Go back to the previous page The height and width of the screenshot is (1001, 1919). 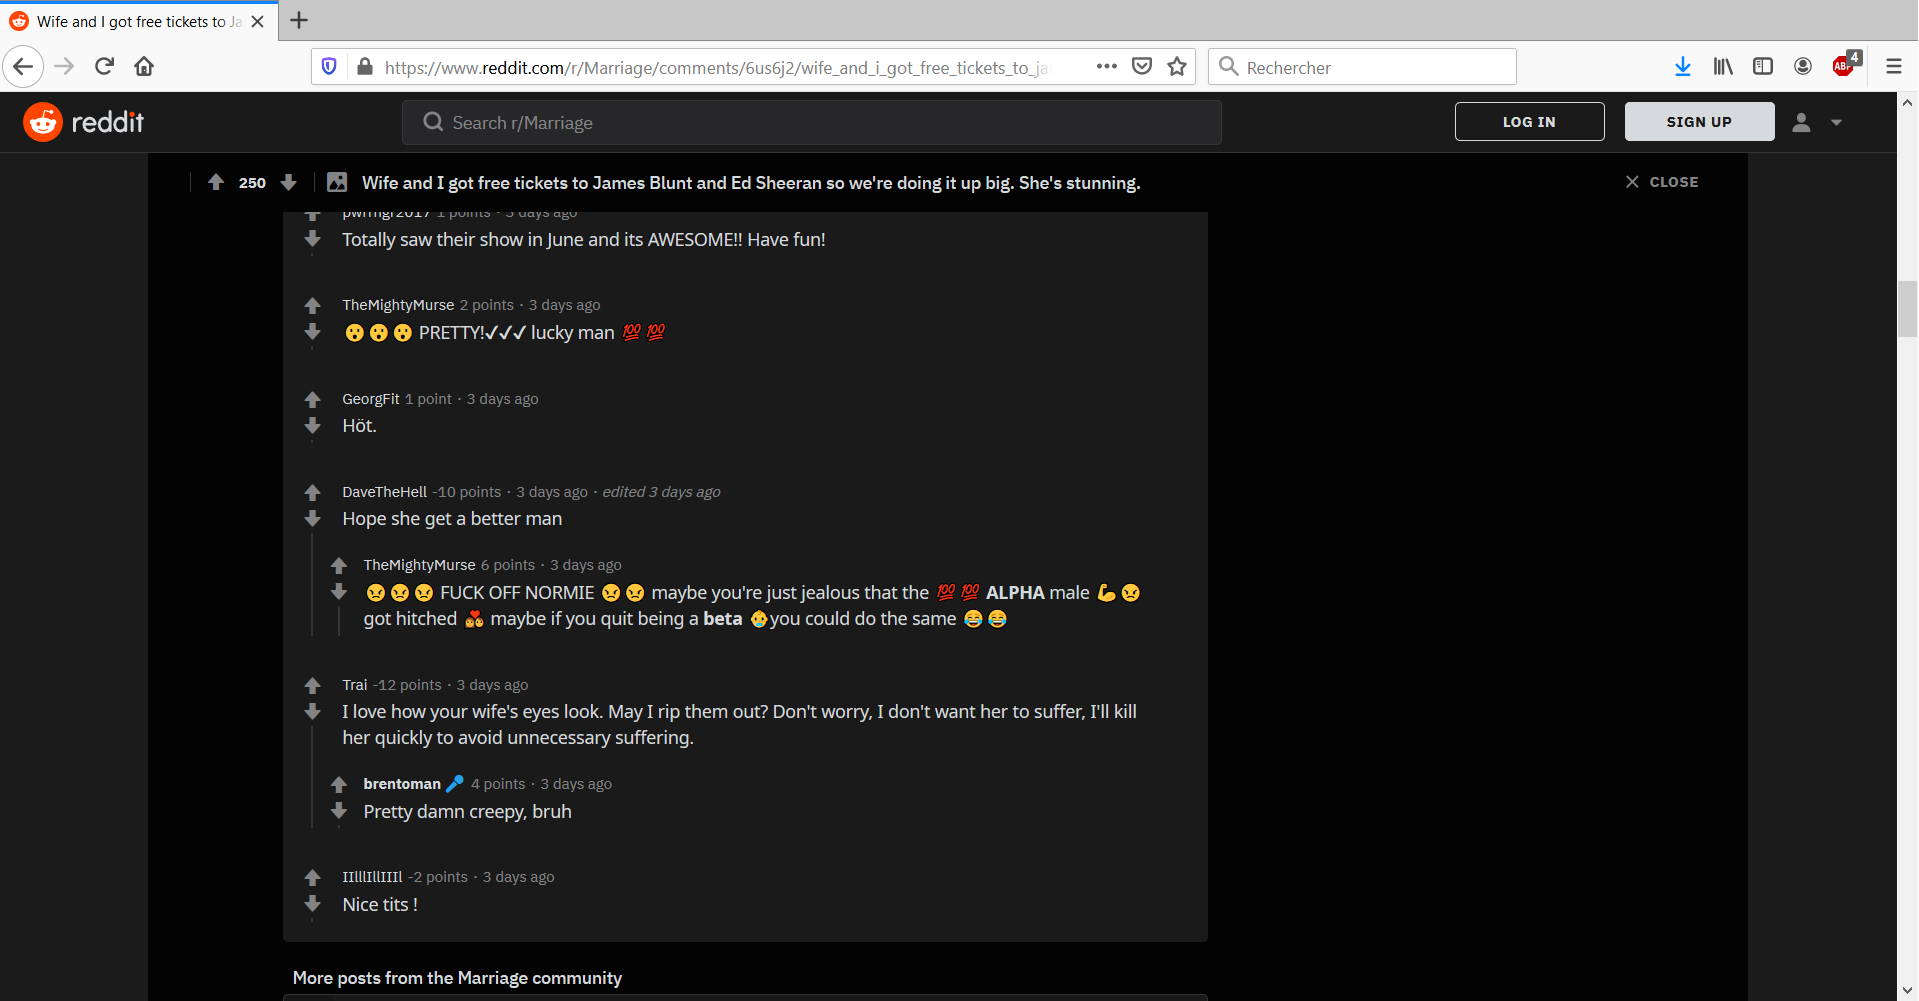[23, 67]
